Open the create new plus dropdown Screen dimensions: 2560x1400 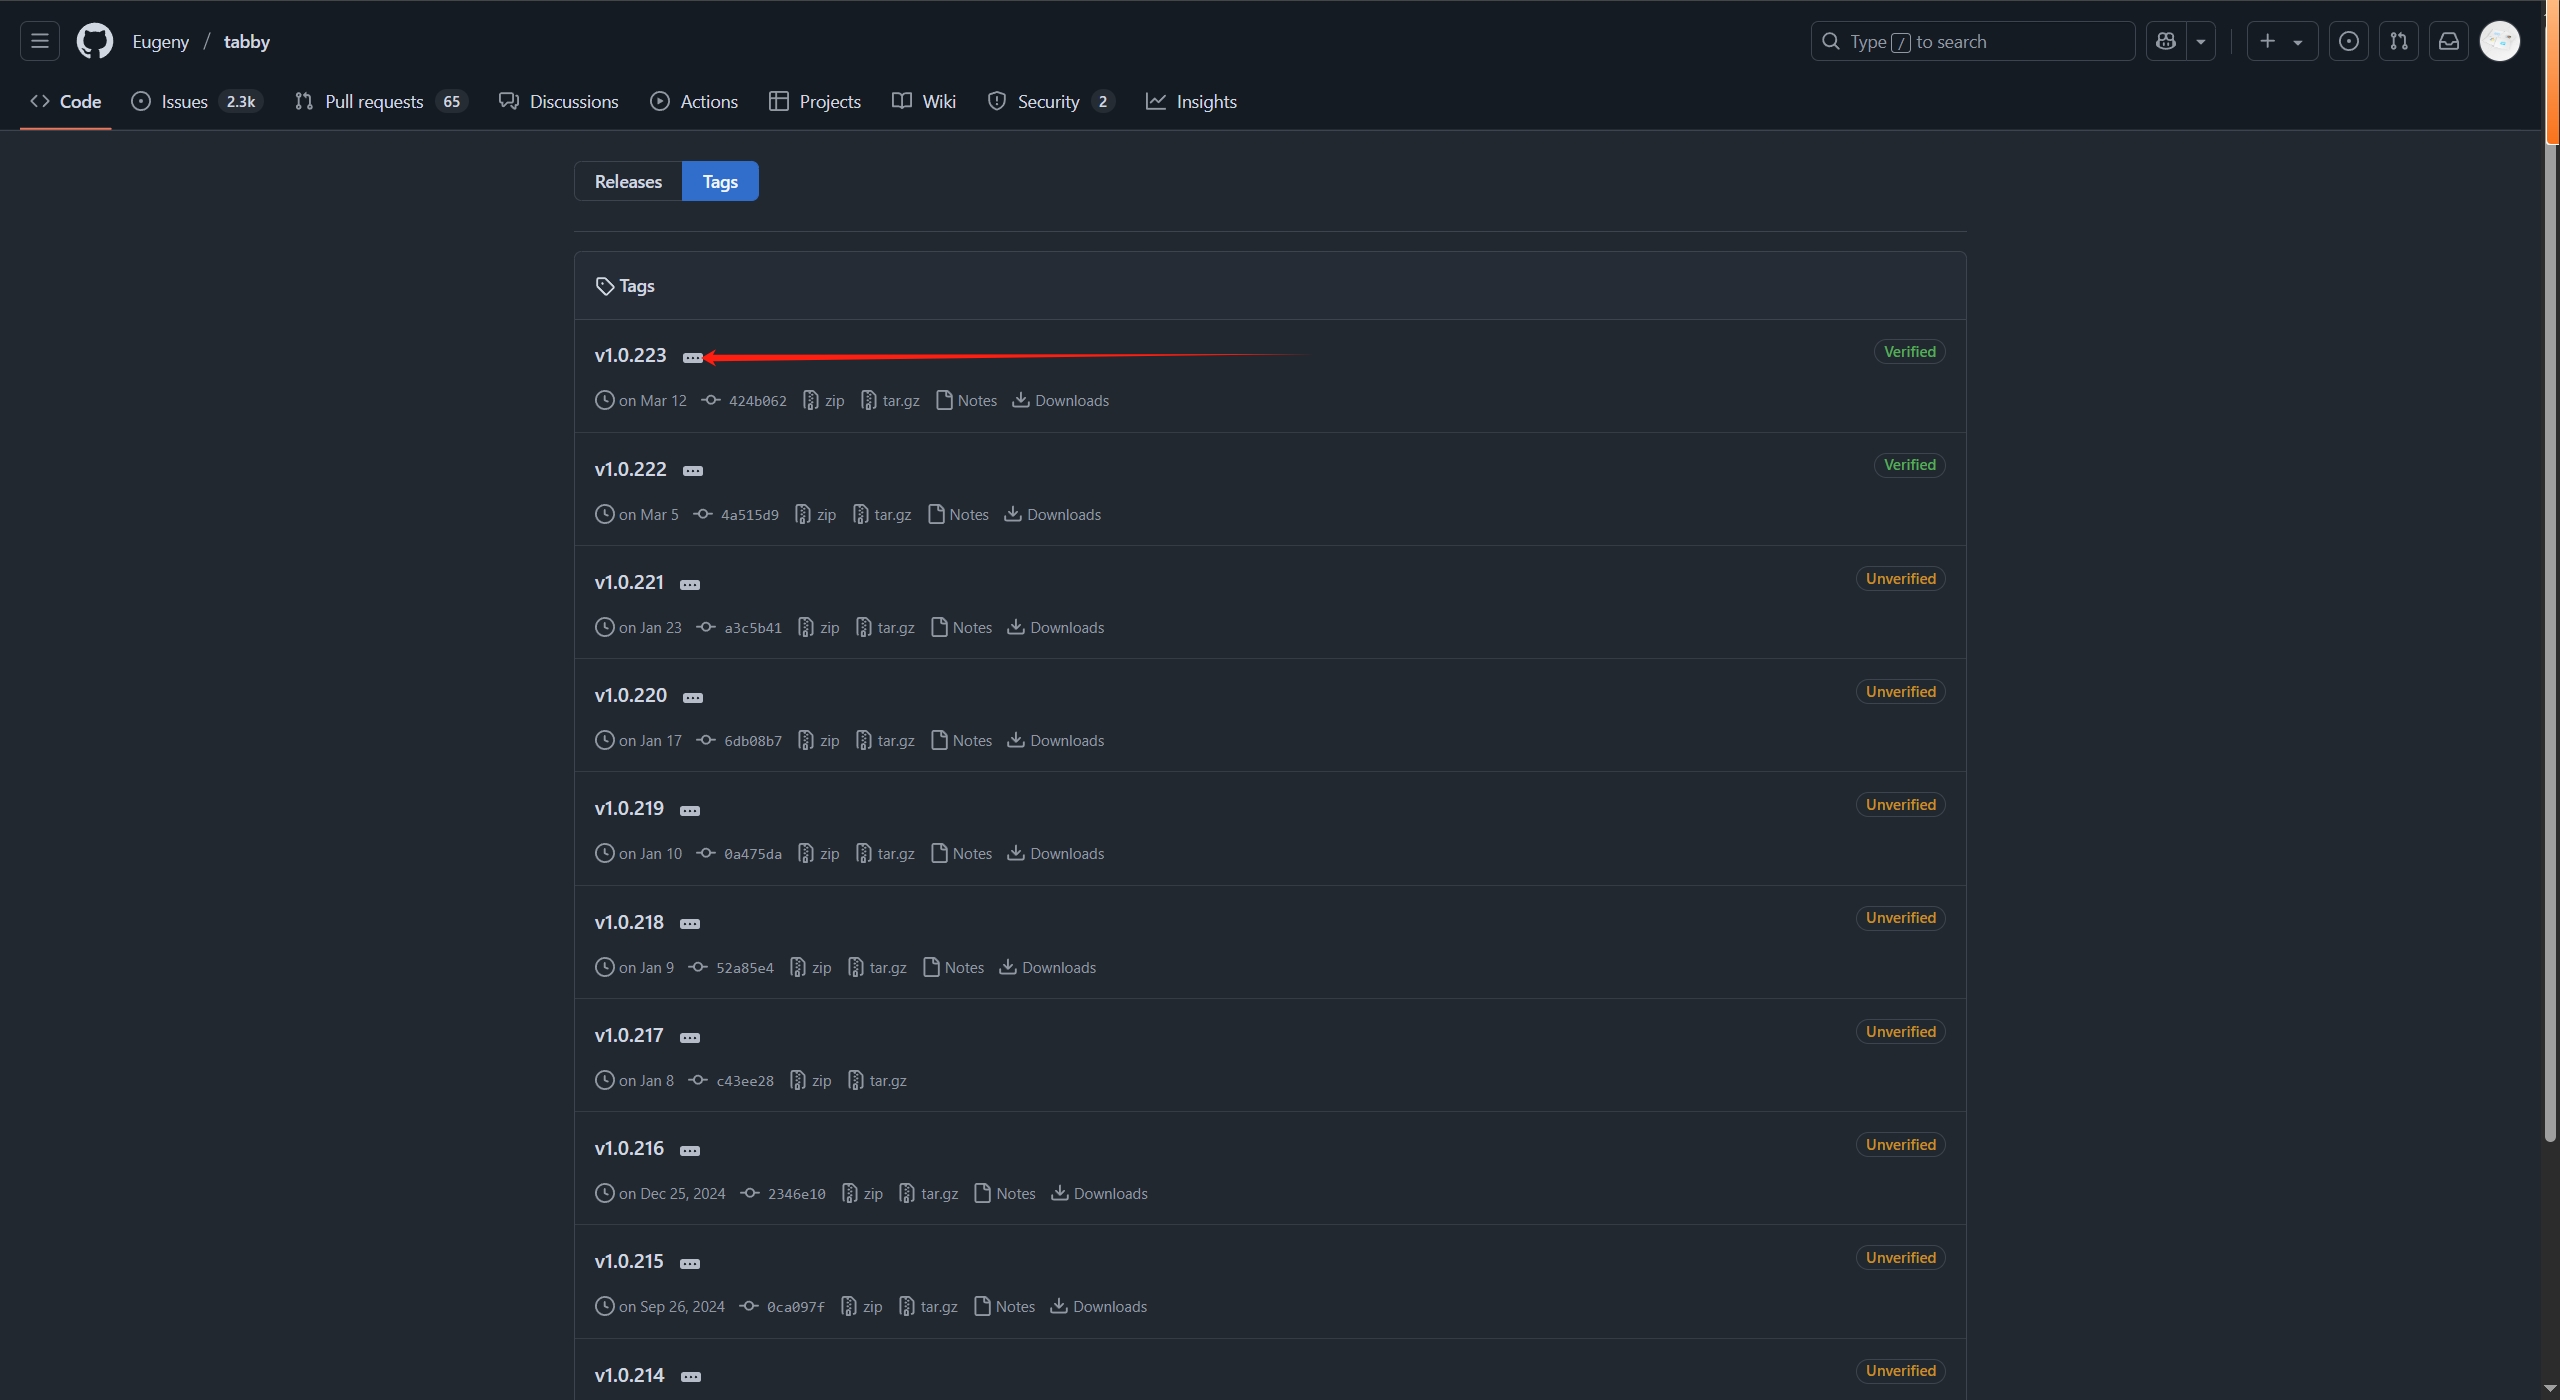pyautogui.click(x=2282, y=41)
